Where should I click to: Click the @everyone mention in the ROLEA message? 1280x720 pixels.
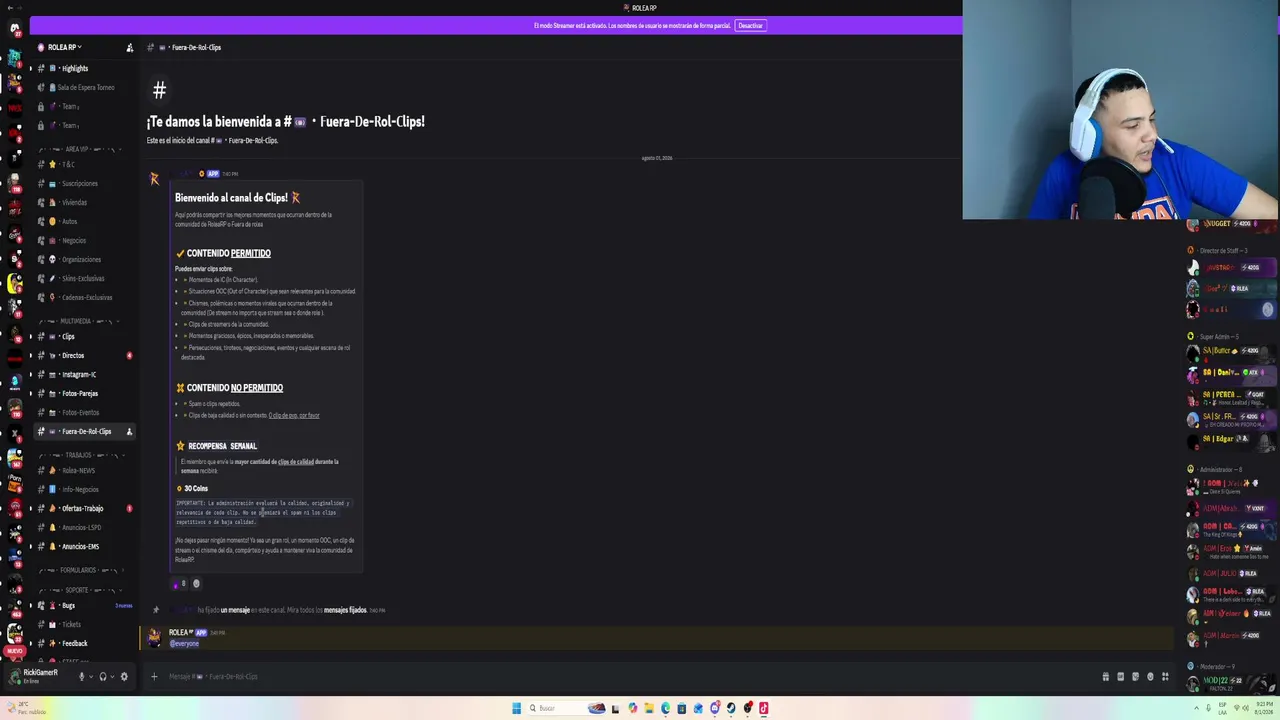pos(184,643)
